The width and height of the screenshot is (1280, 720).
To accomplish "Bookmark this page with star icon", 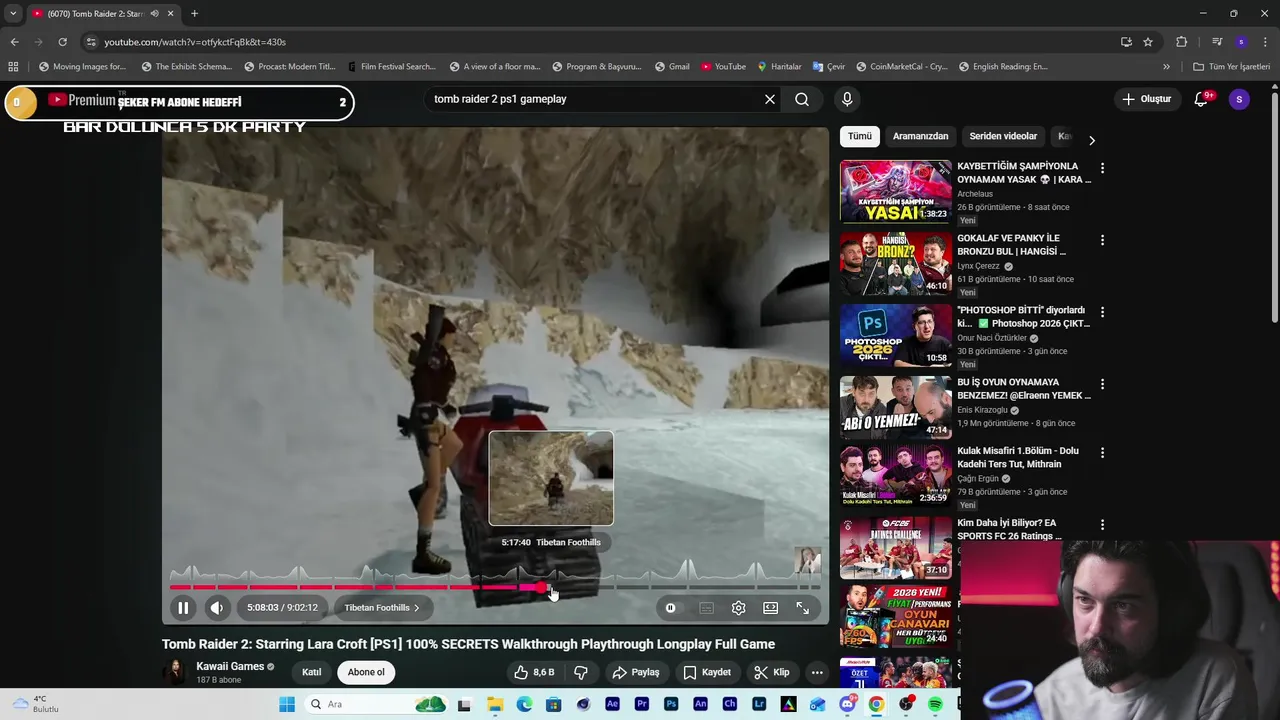I will point(1148,42).
